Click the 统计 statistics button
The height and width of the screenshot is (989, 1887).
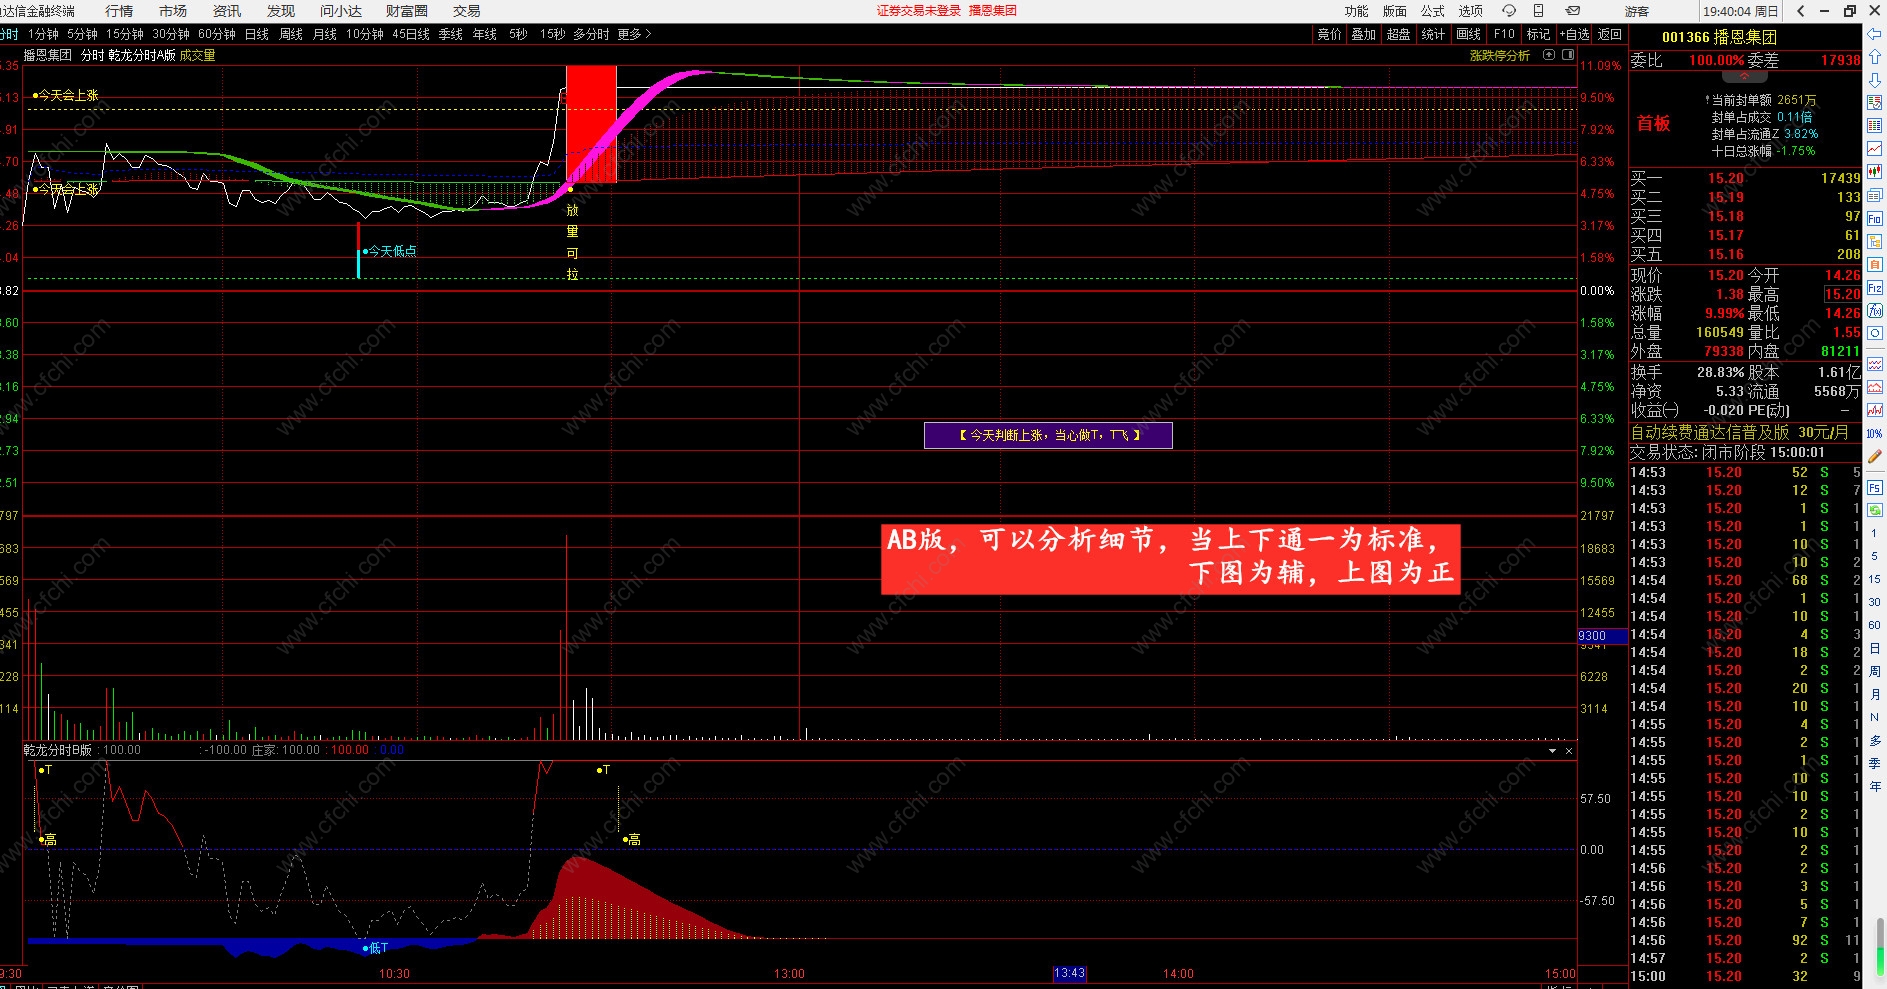pos(1434,34)
